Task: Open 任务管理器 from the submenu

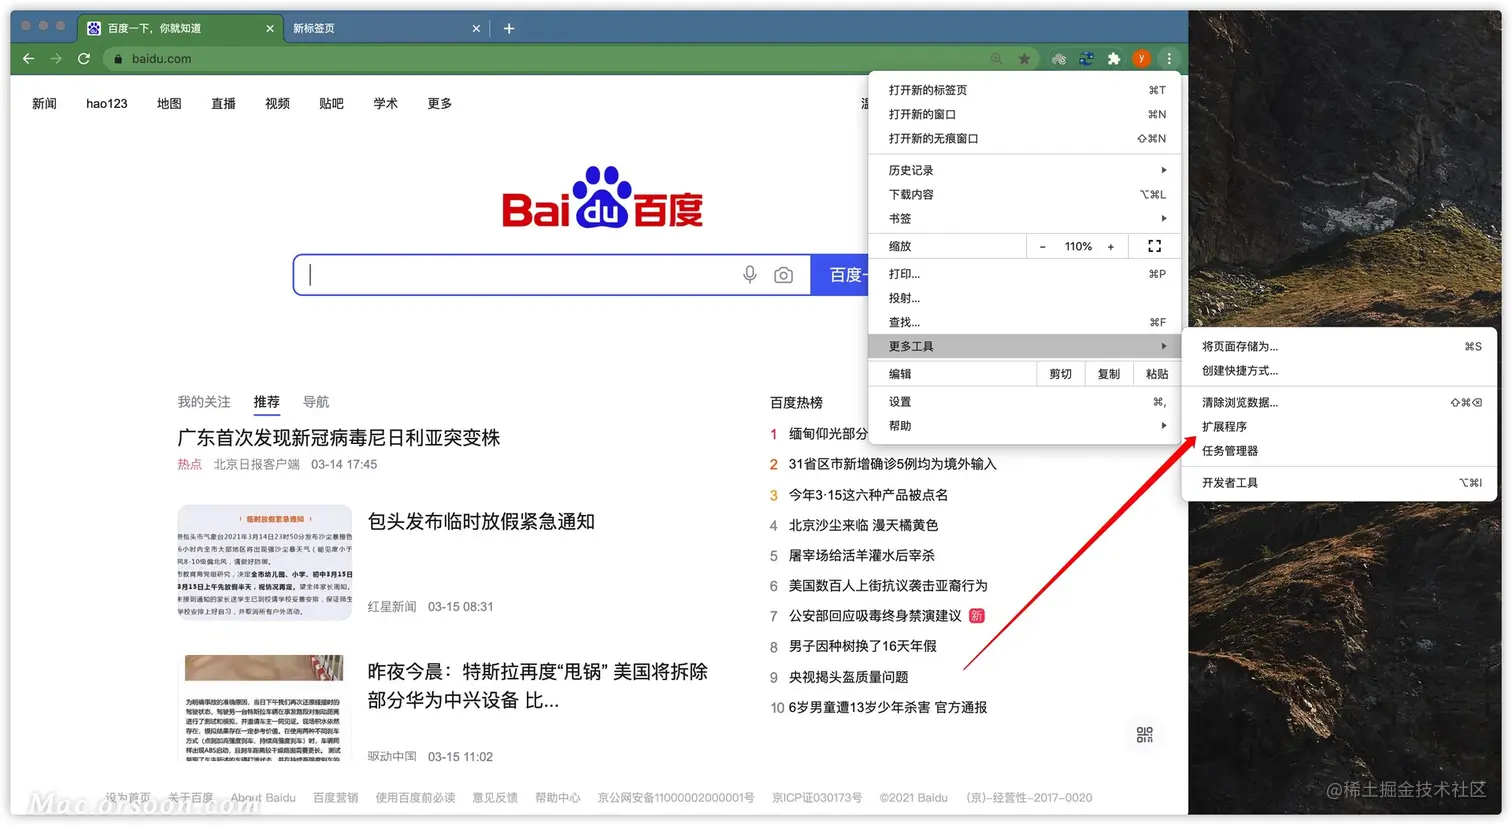Action: click(x=1340, y=451)
